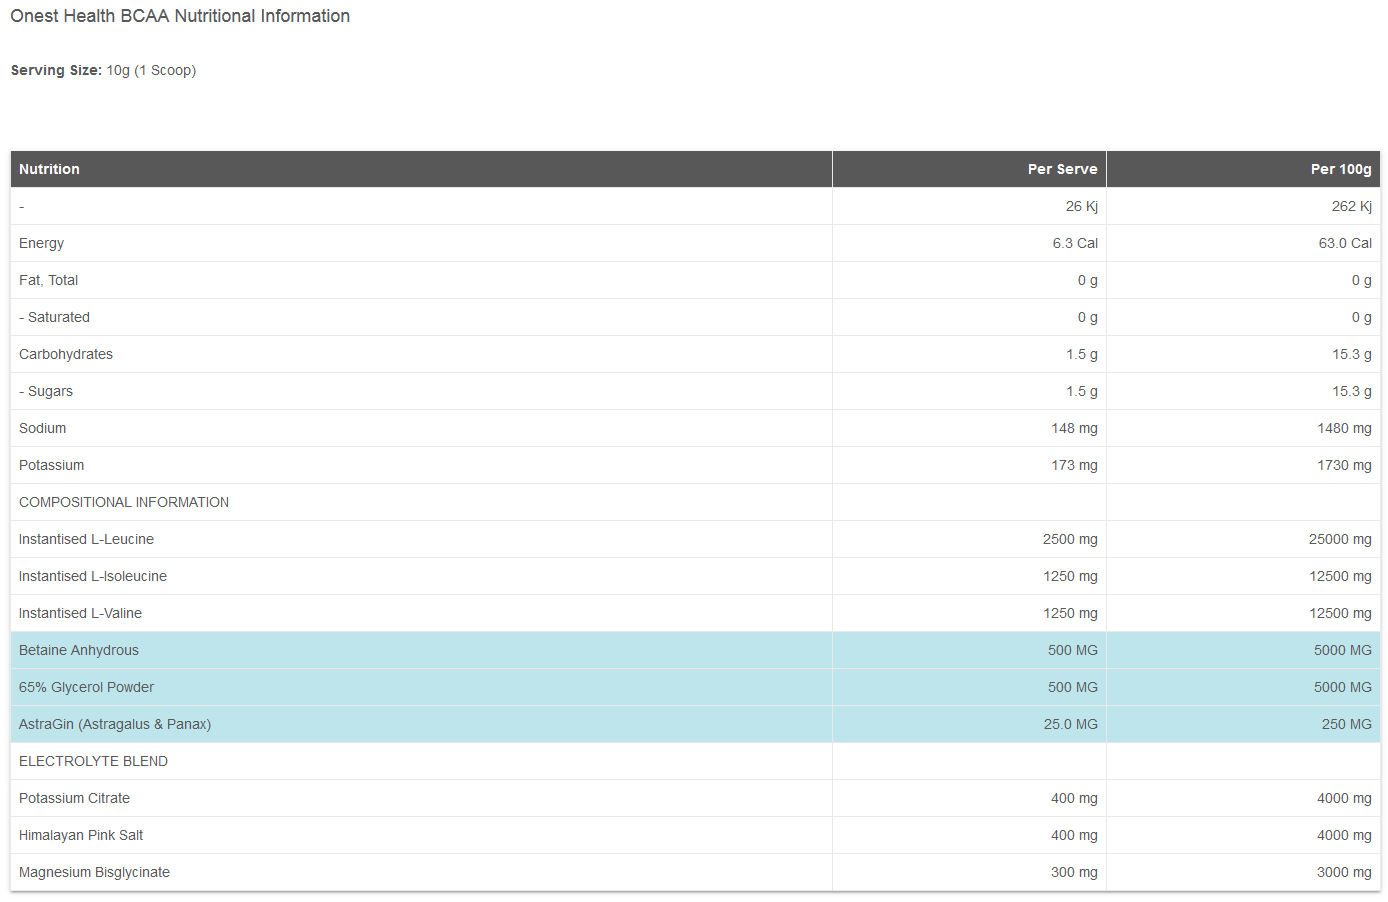This screenshot has width=1388, height=902.
Task: Click the '65% Glycerol Powder' row label
Action: tap(86, 687)
